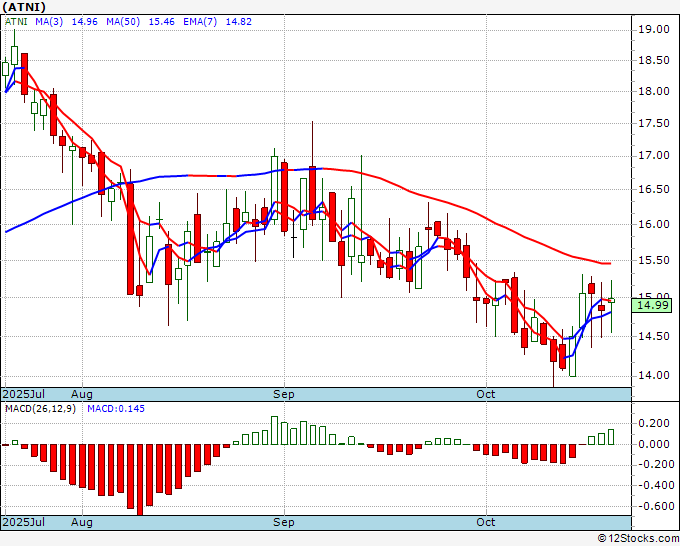This screenshot has height=546, width=680.
Task: Click the 17.00 price axis label
Action: click(x=654, y=156)
